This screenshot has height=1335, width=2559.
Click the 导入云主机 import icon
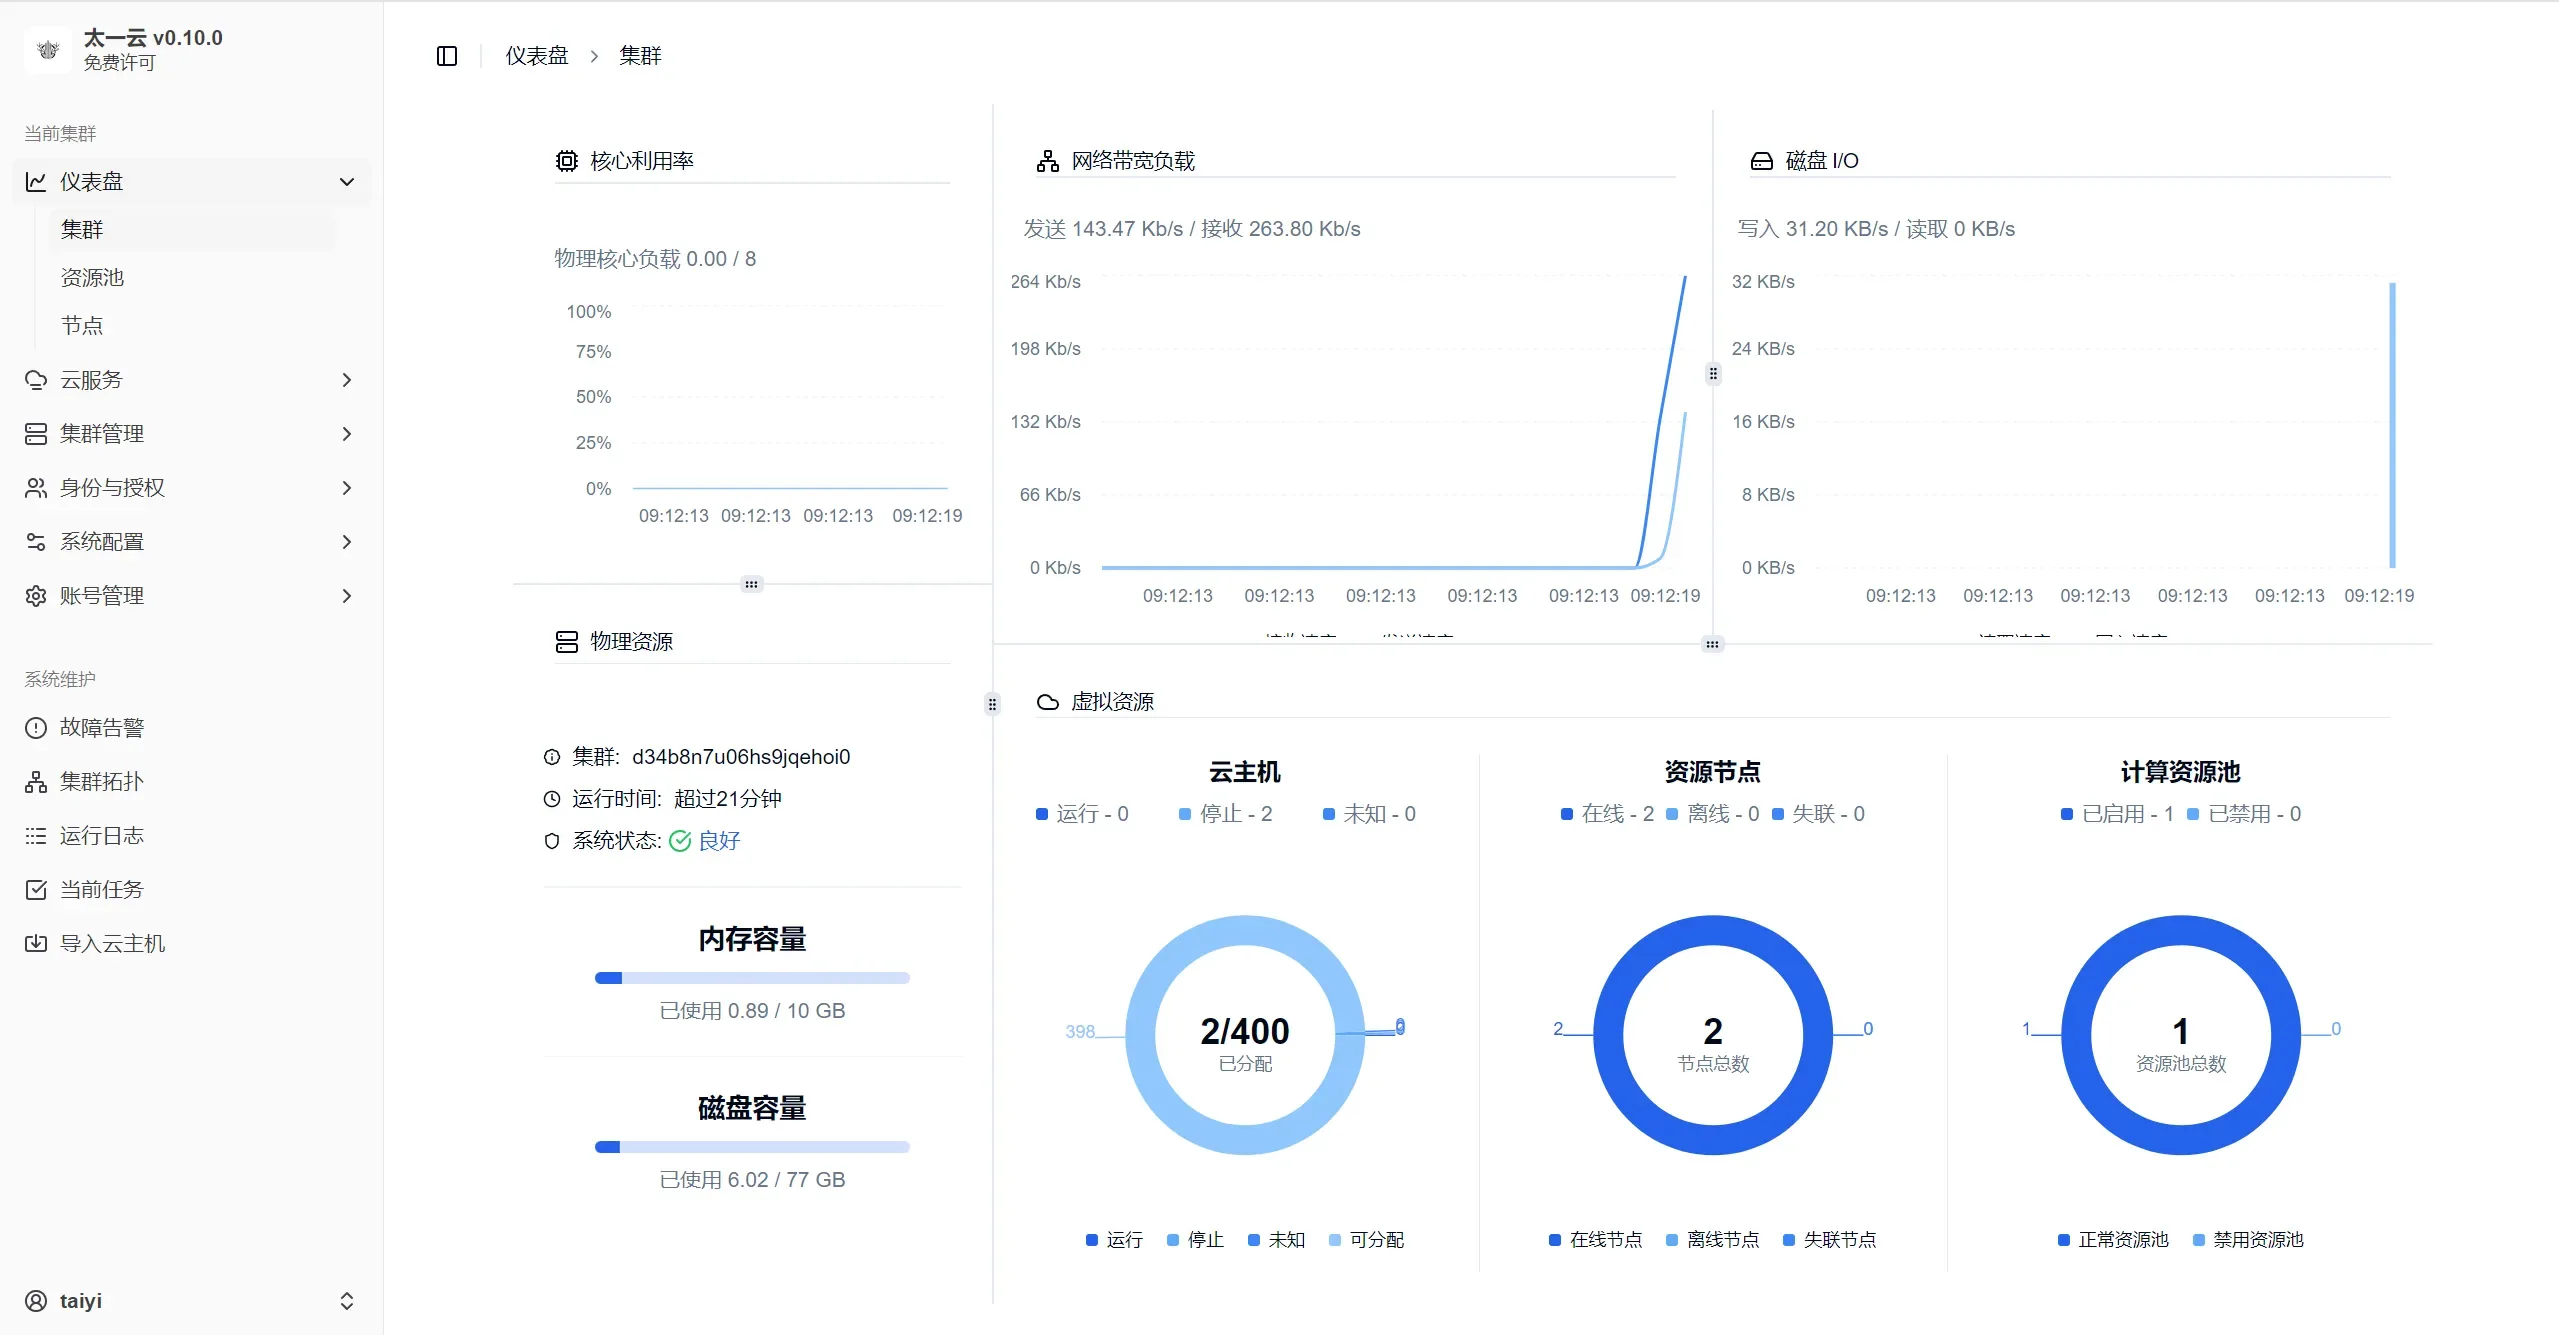pos(36,944)
